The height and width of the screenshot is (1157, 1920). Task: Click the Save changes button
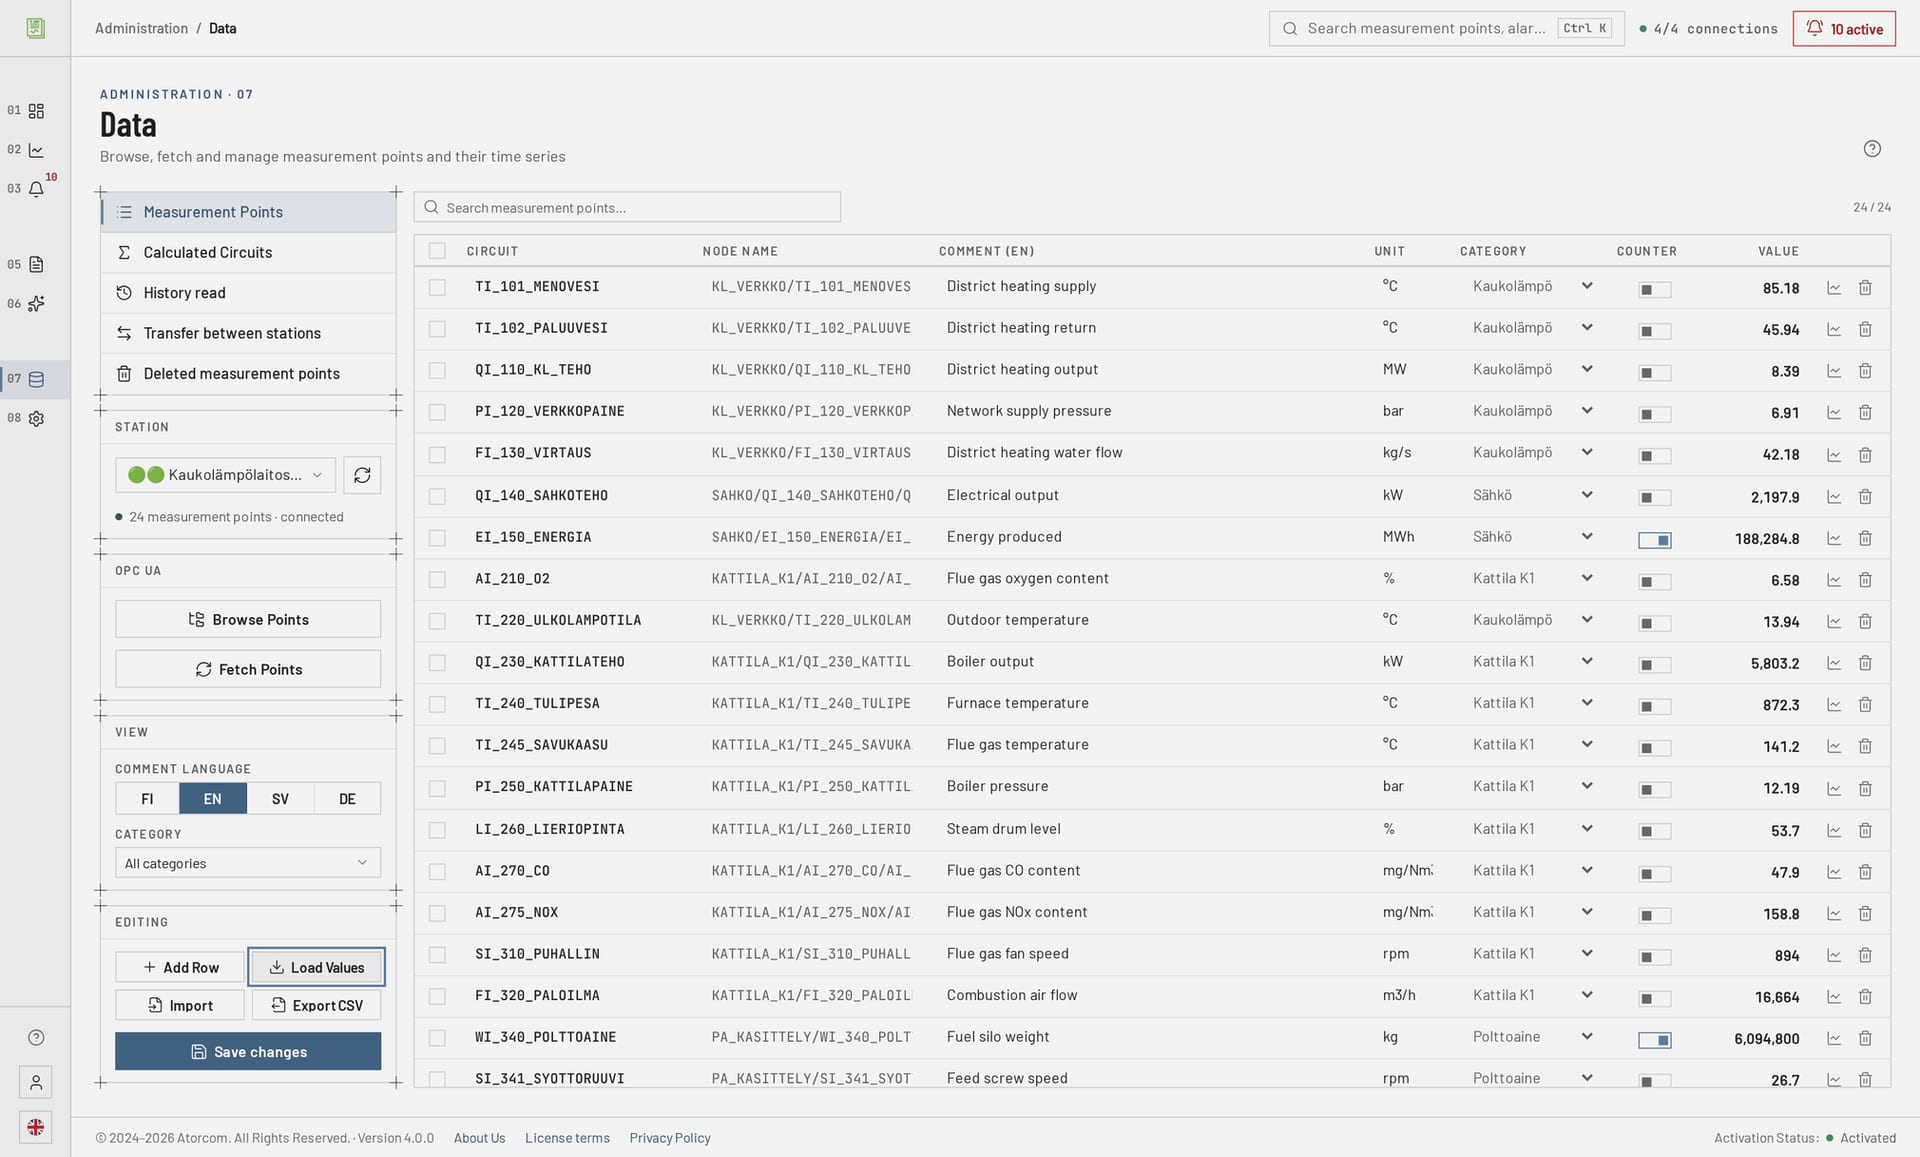pos(248,1051)
